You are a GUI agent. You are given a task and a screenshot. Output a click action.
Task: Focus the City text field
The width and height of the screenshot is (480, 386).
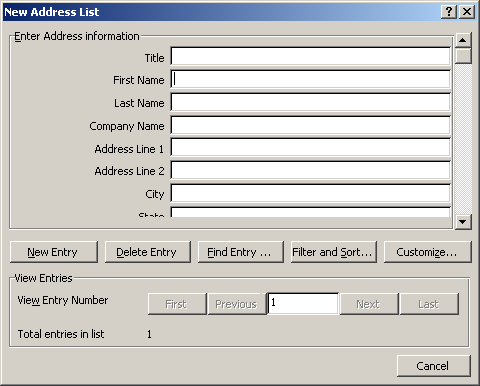(x=310, y=193)
